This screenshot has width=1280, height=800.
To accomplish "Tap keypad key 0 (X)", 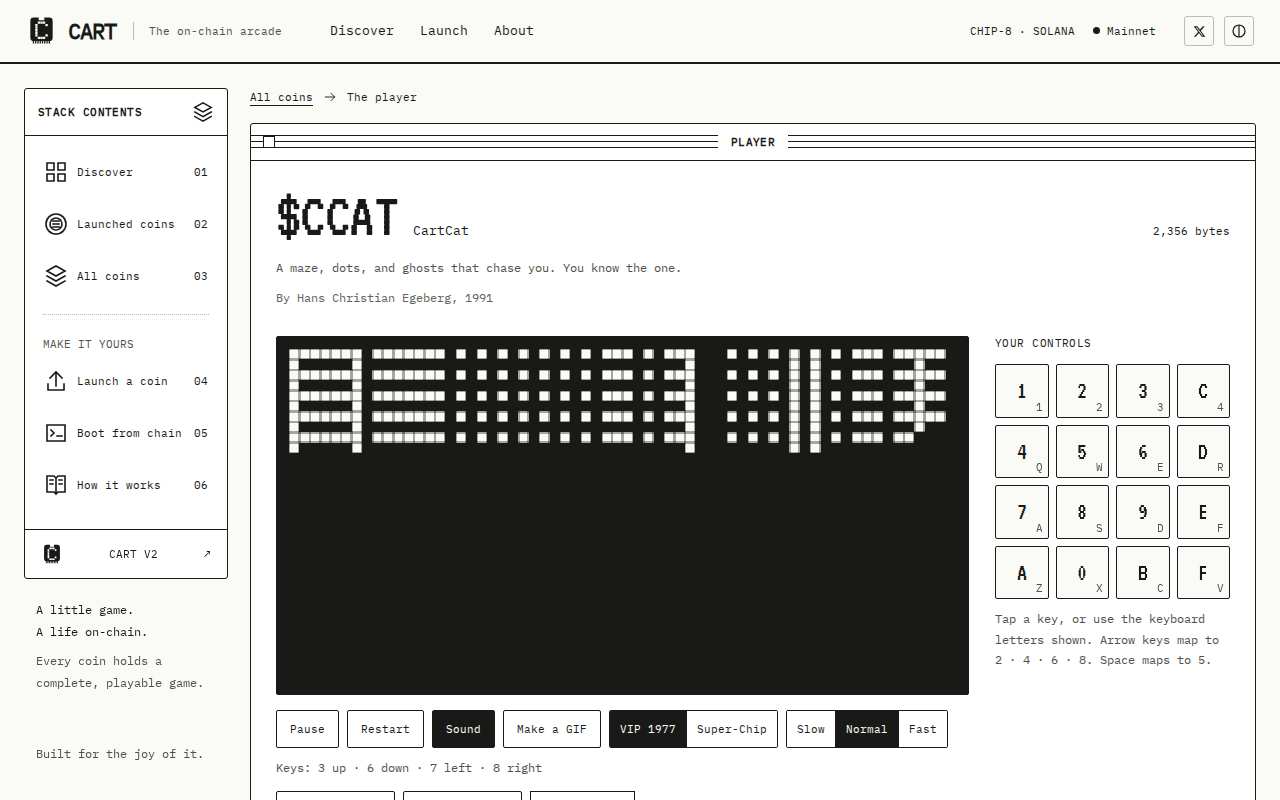I will click(1082, 573).
